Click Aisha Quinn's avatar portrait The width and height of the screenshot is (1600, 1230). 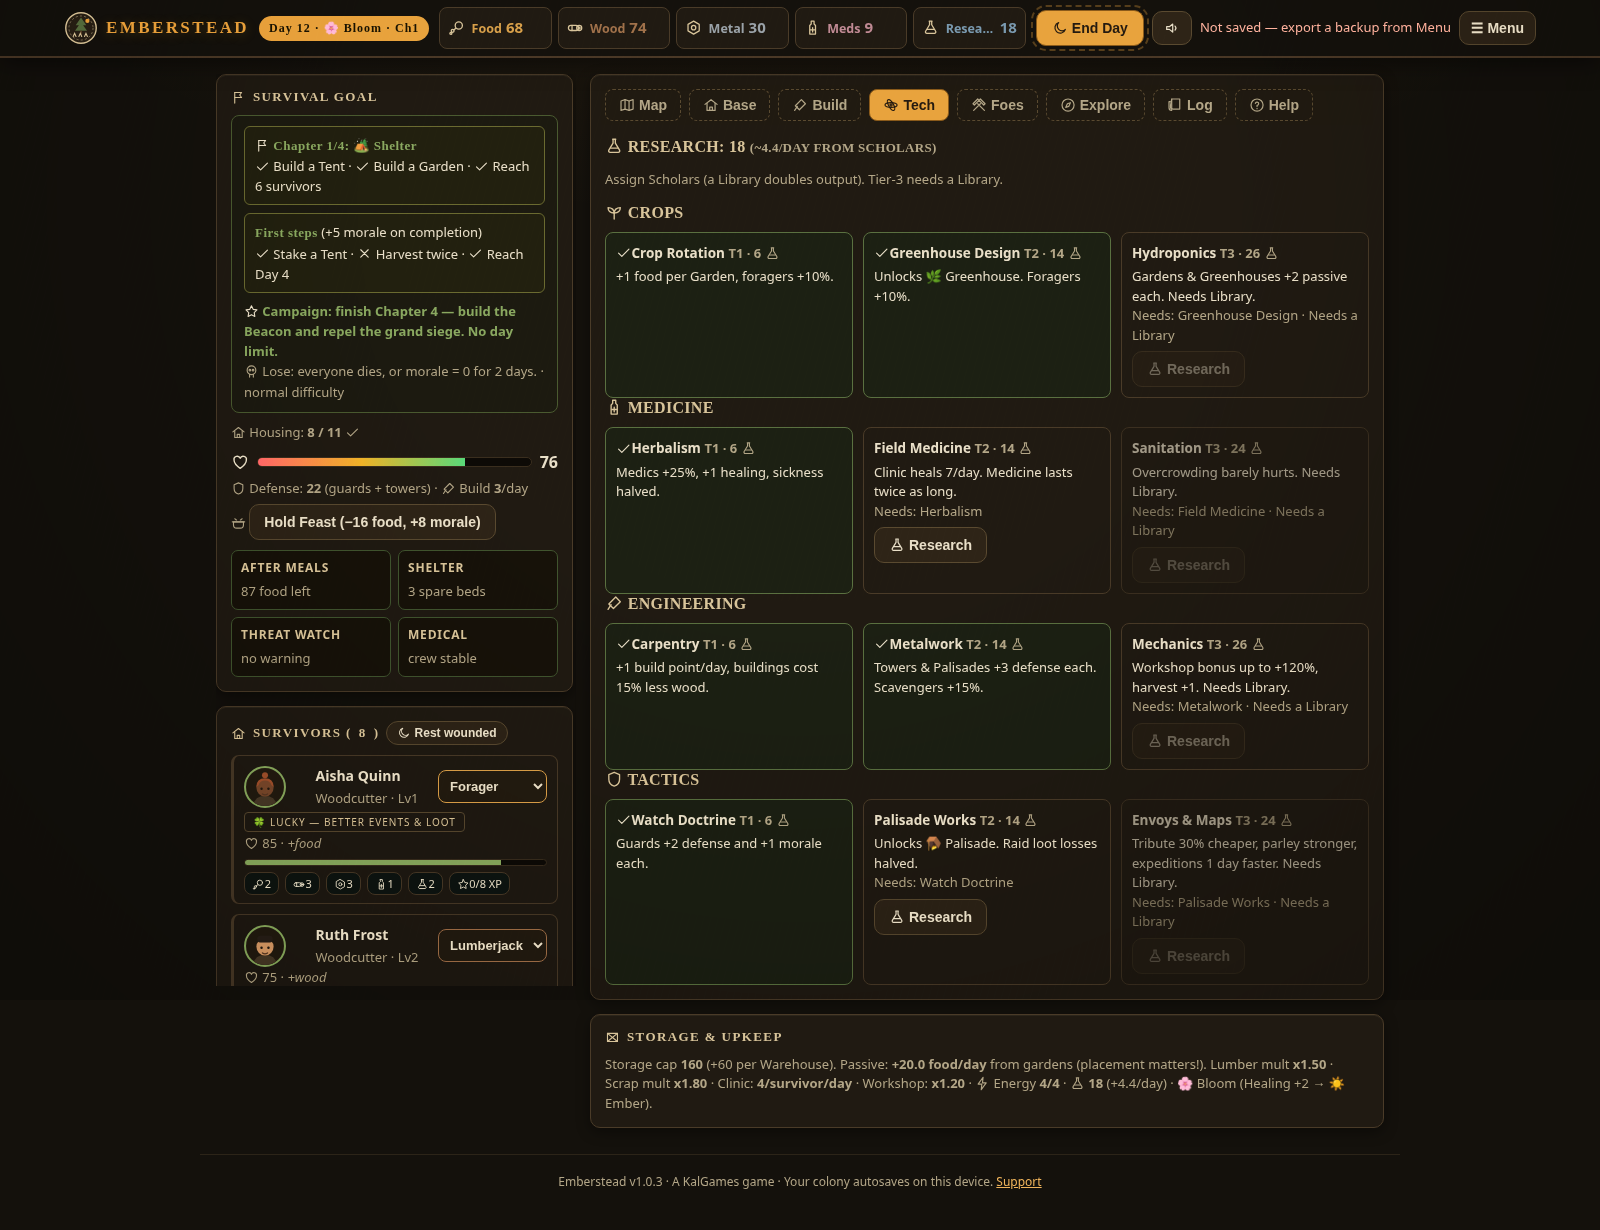tap(265, 787)
